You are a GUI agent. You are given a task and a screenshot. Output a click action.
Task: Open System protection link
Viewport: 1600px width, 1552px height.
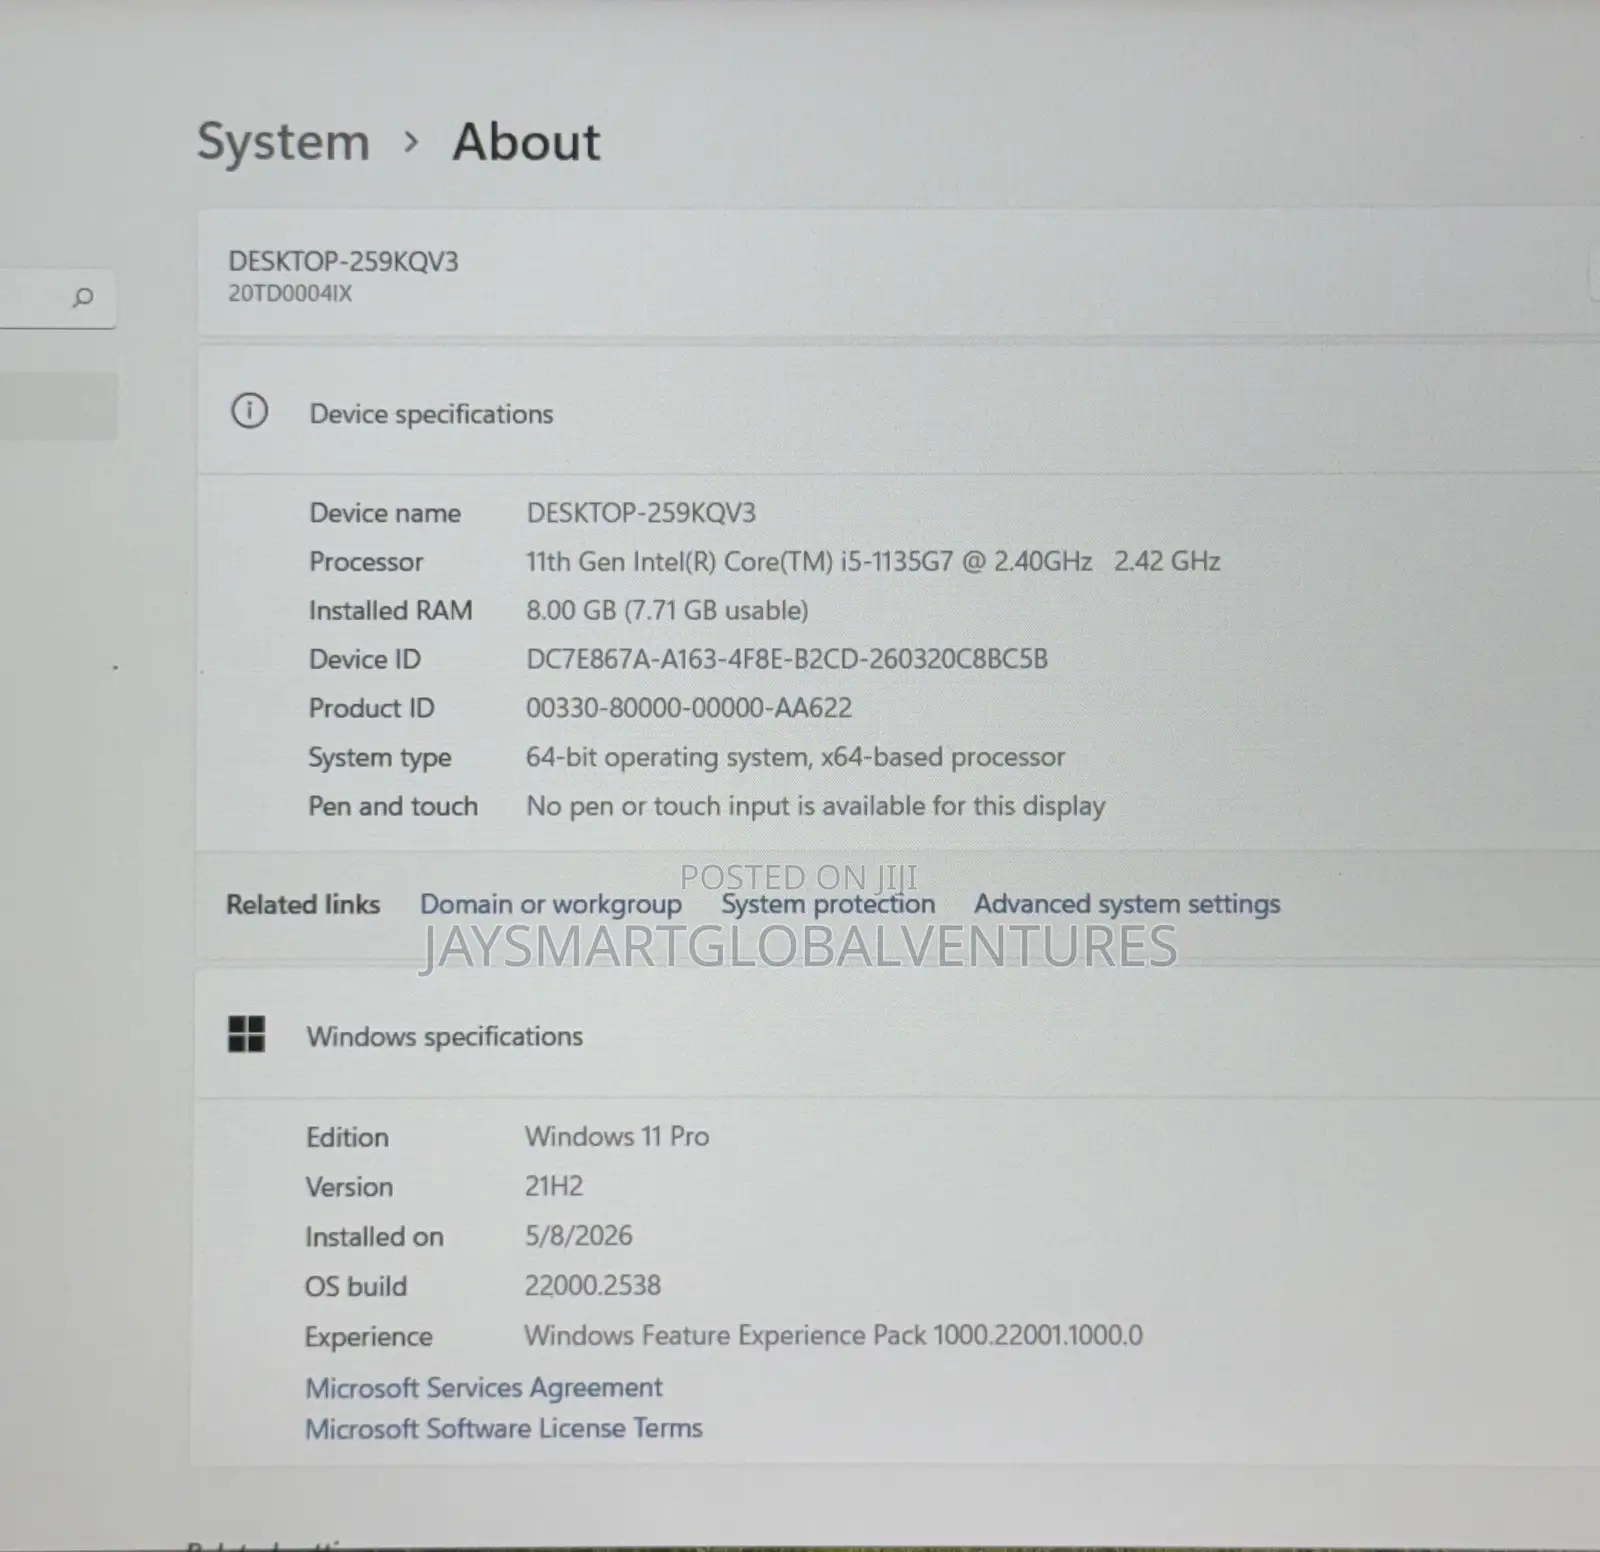828,904
